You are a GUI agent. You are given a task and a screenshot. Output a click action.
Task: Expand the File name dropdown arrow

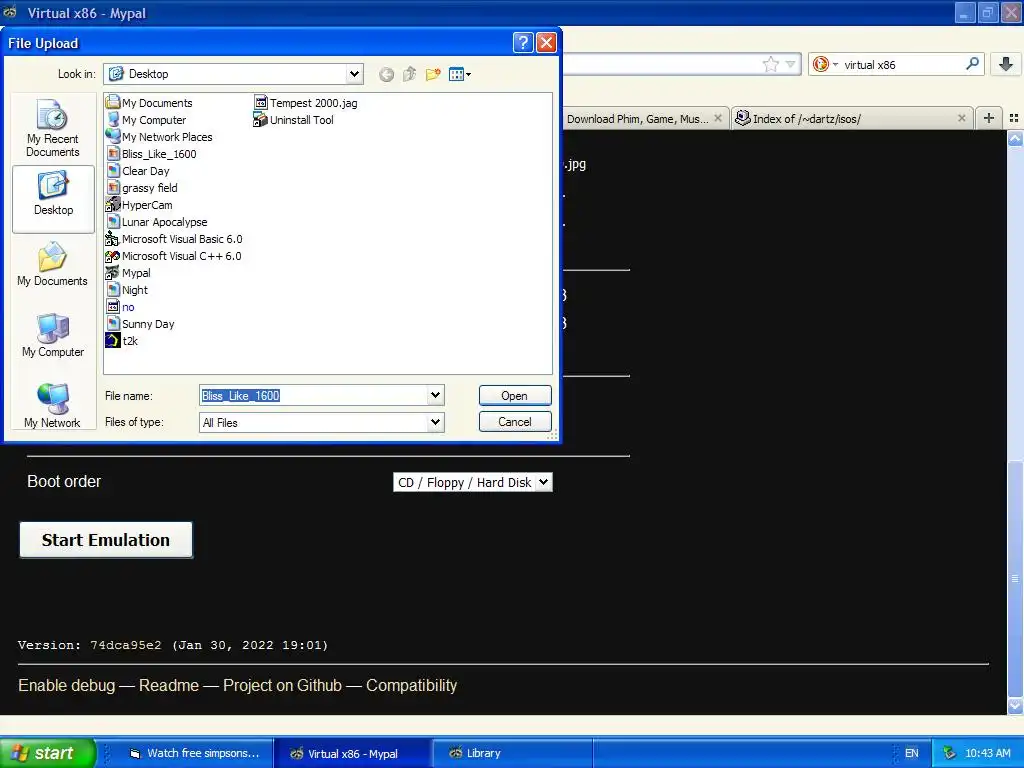point(436,395)
